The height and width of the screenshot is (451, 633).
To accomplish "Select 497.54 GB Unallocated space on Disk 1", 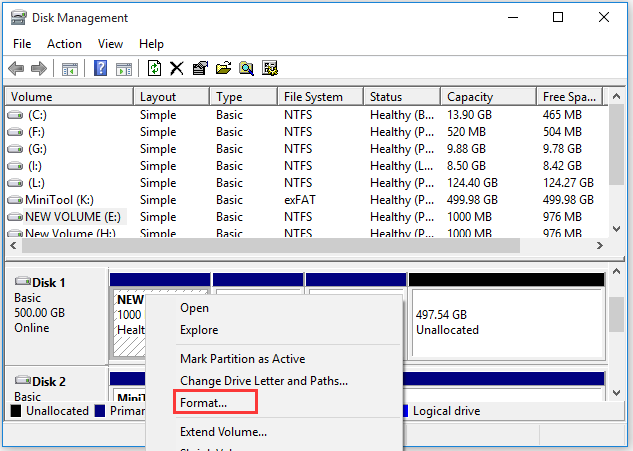I will click(507, 323).
